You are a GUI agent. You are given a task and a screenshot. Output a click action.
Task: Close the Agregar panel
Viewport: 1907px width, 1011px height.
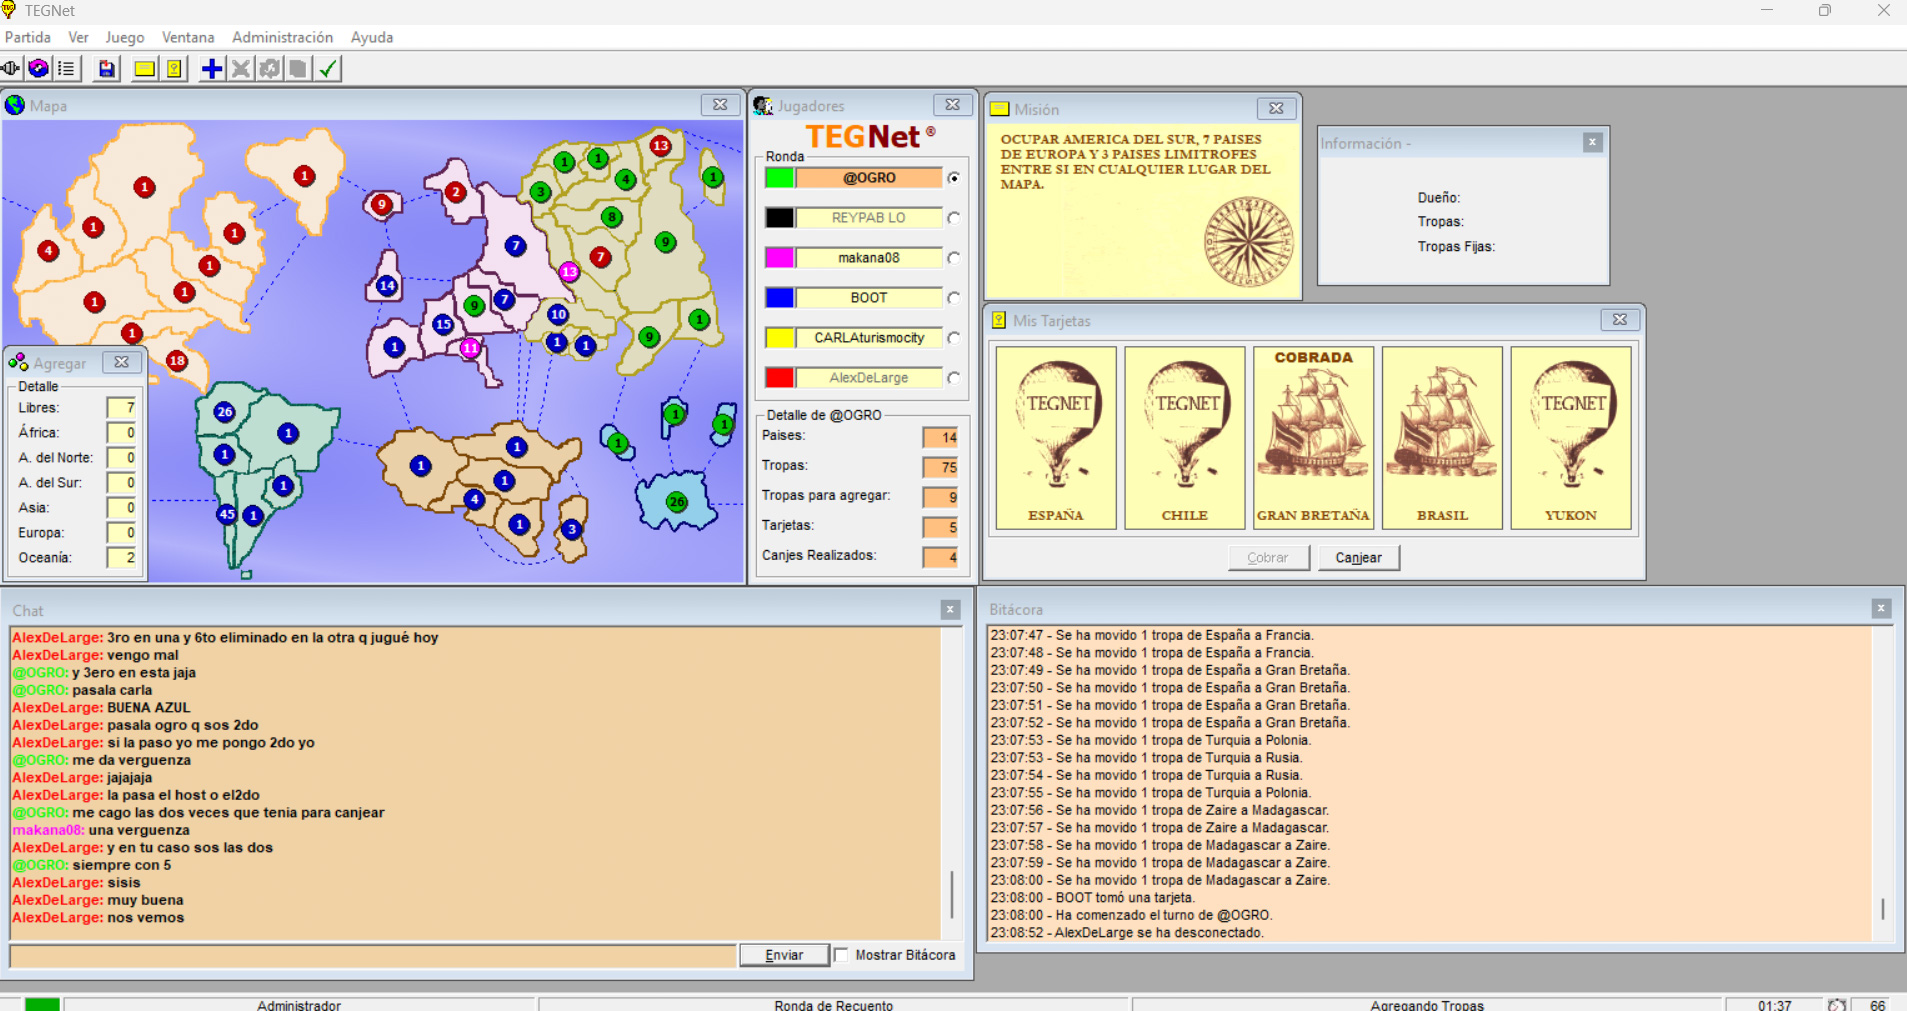click(x=121, y=363)
